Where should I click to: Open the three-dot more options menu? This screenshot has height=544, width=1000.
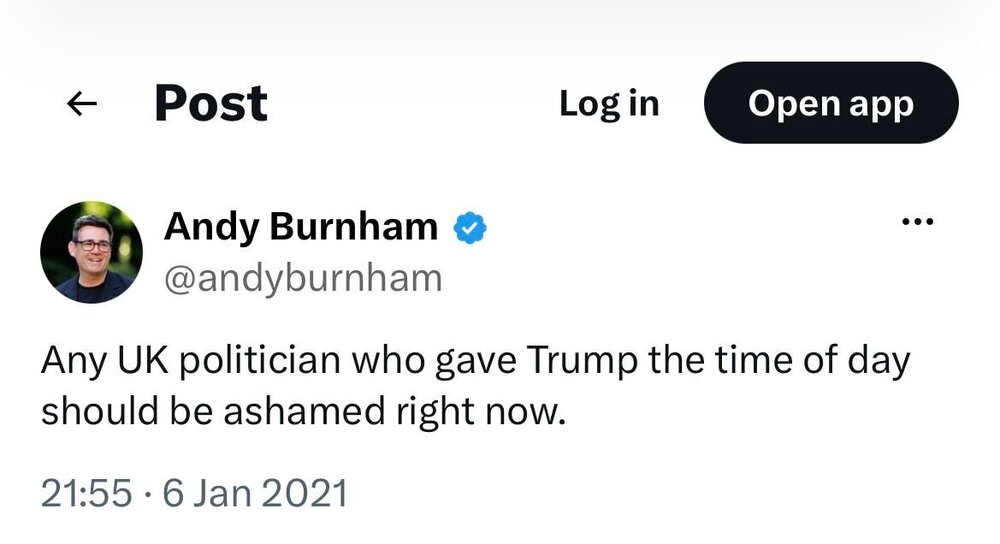(918, 222)
